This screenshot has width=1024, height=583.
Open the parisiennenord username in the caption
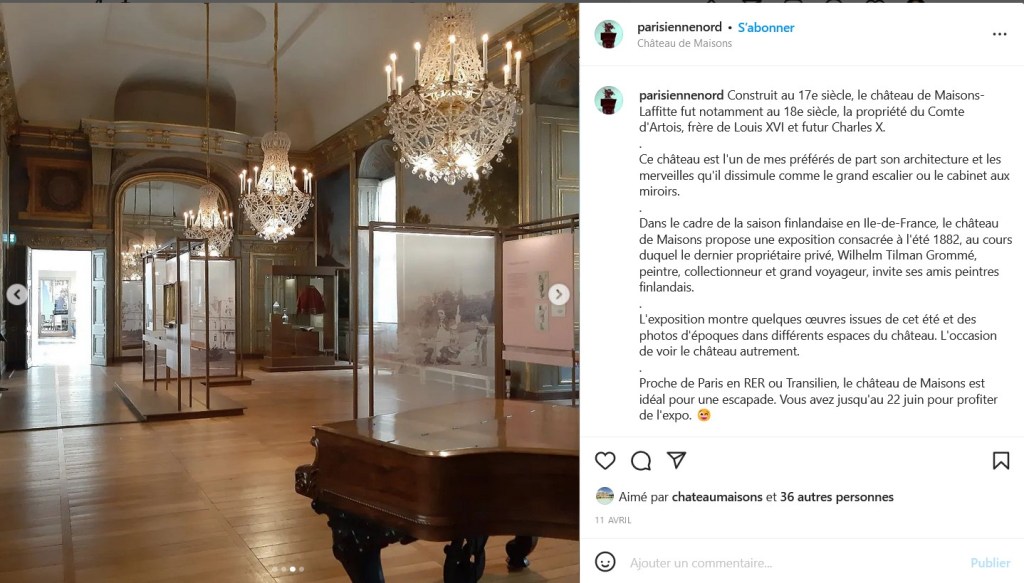click(681, 95)
